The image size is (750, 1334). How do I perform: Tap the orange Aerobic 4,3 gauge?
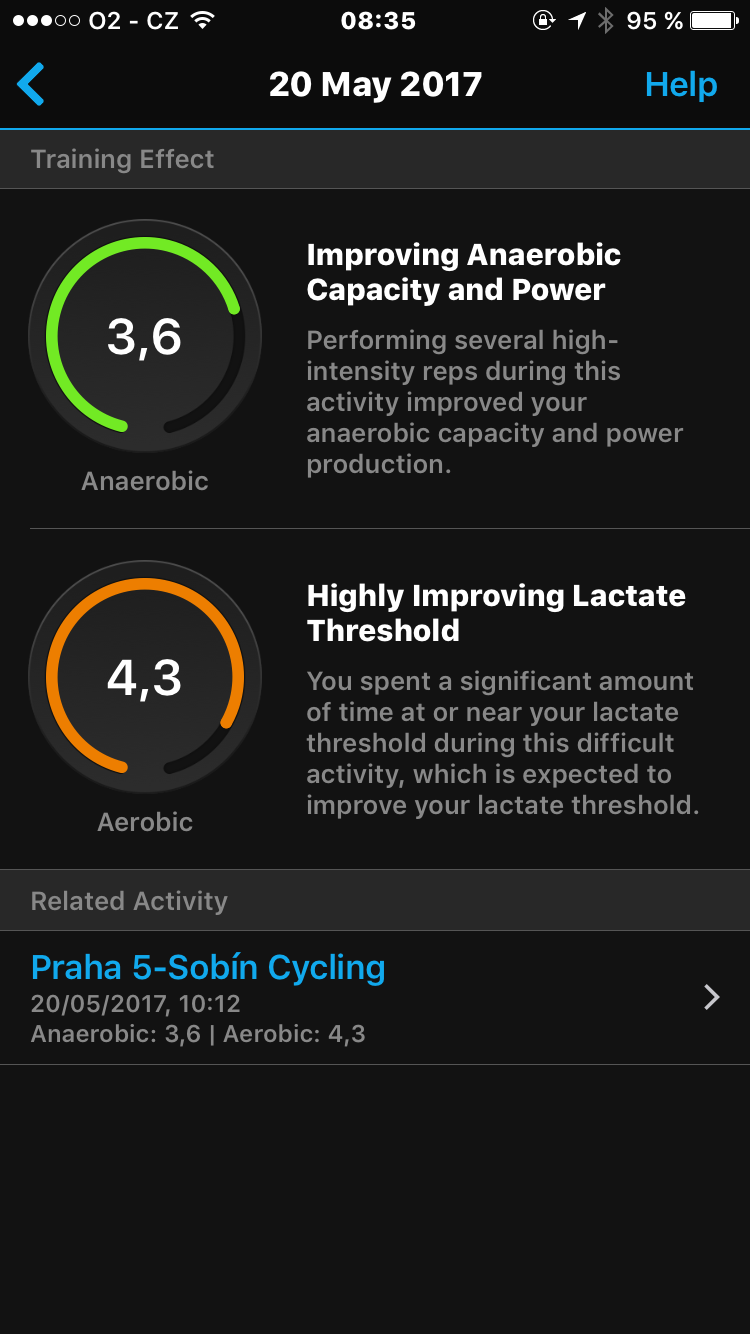tap(145, 678)
